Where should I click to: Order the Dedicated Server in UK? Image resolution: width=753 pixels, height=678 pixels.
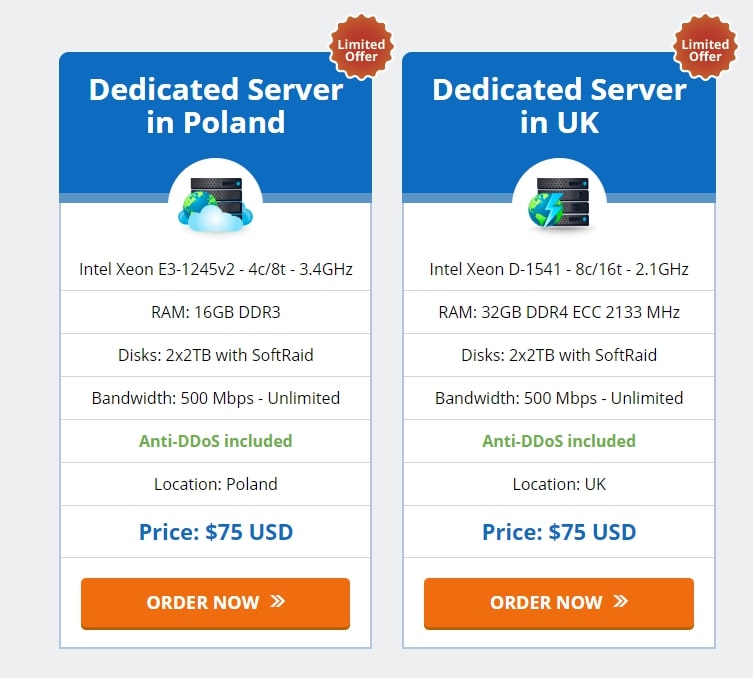559,604
